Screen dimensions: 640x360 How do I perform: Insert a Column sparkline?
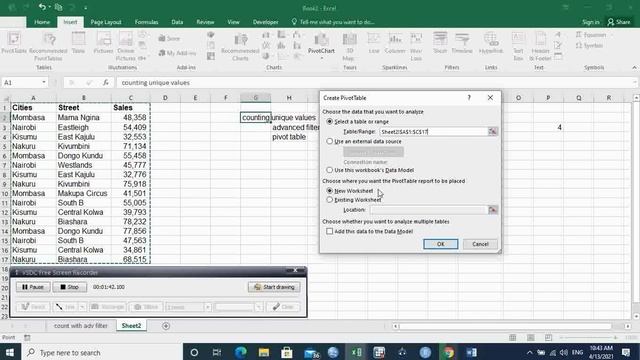(x=395, y=43)
